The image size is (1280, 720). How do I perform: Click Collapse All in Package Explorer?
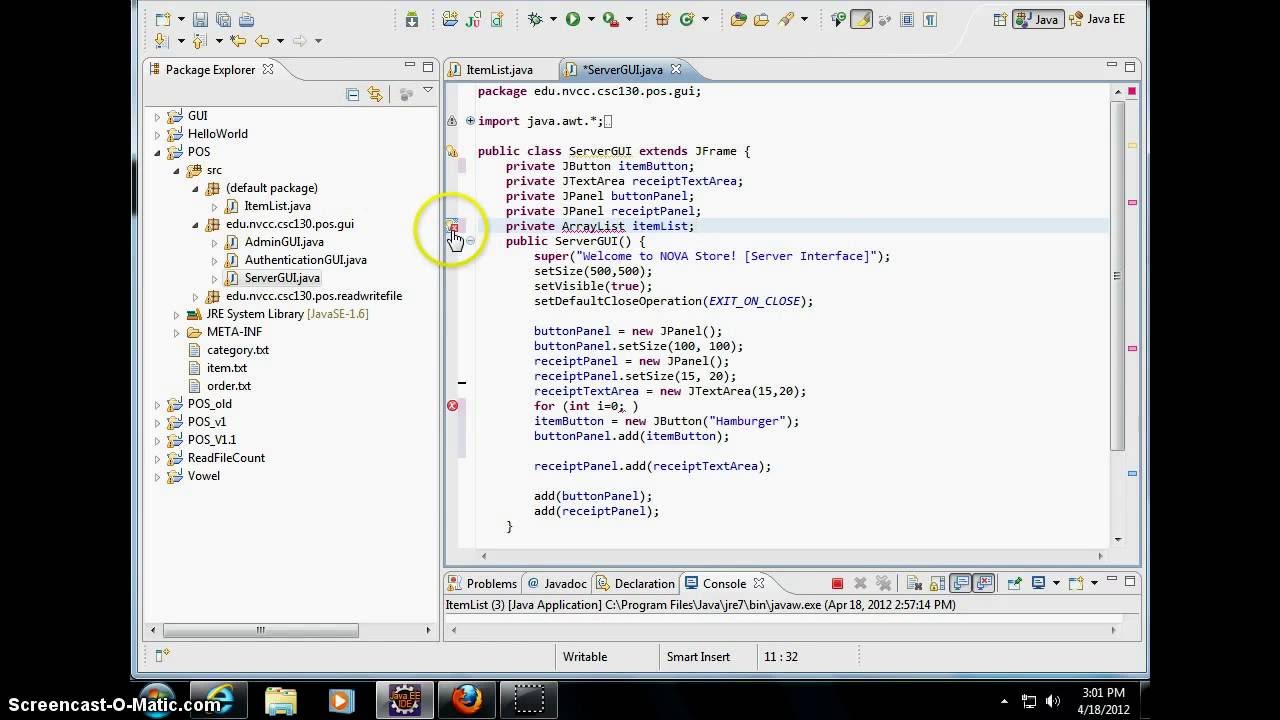(x=352, y=94)
